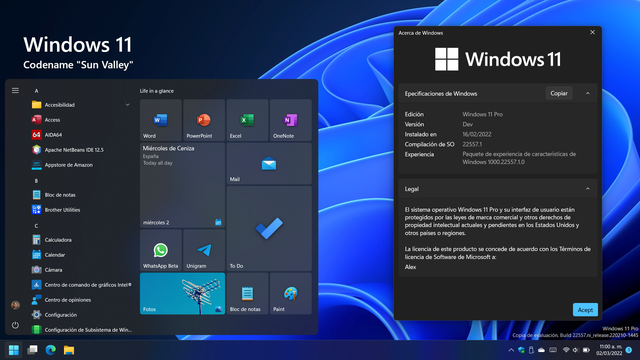Jump to letter A header

click(36, 91)
